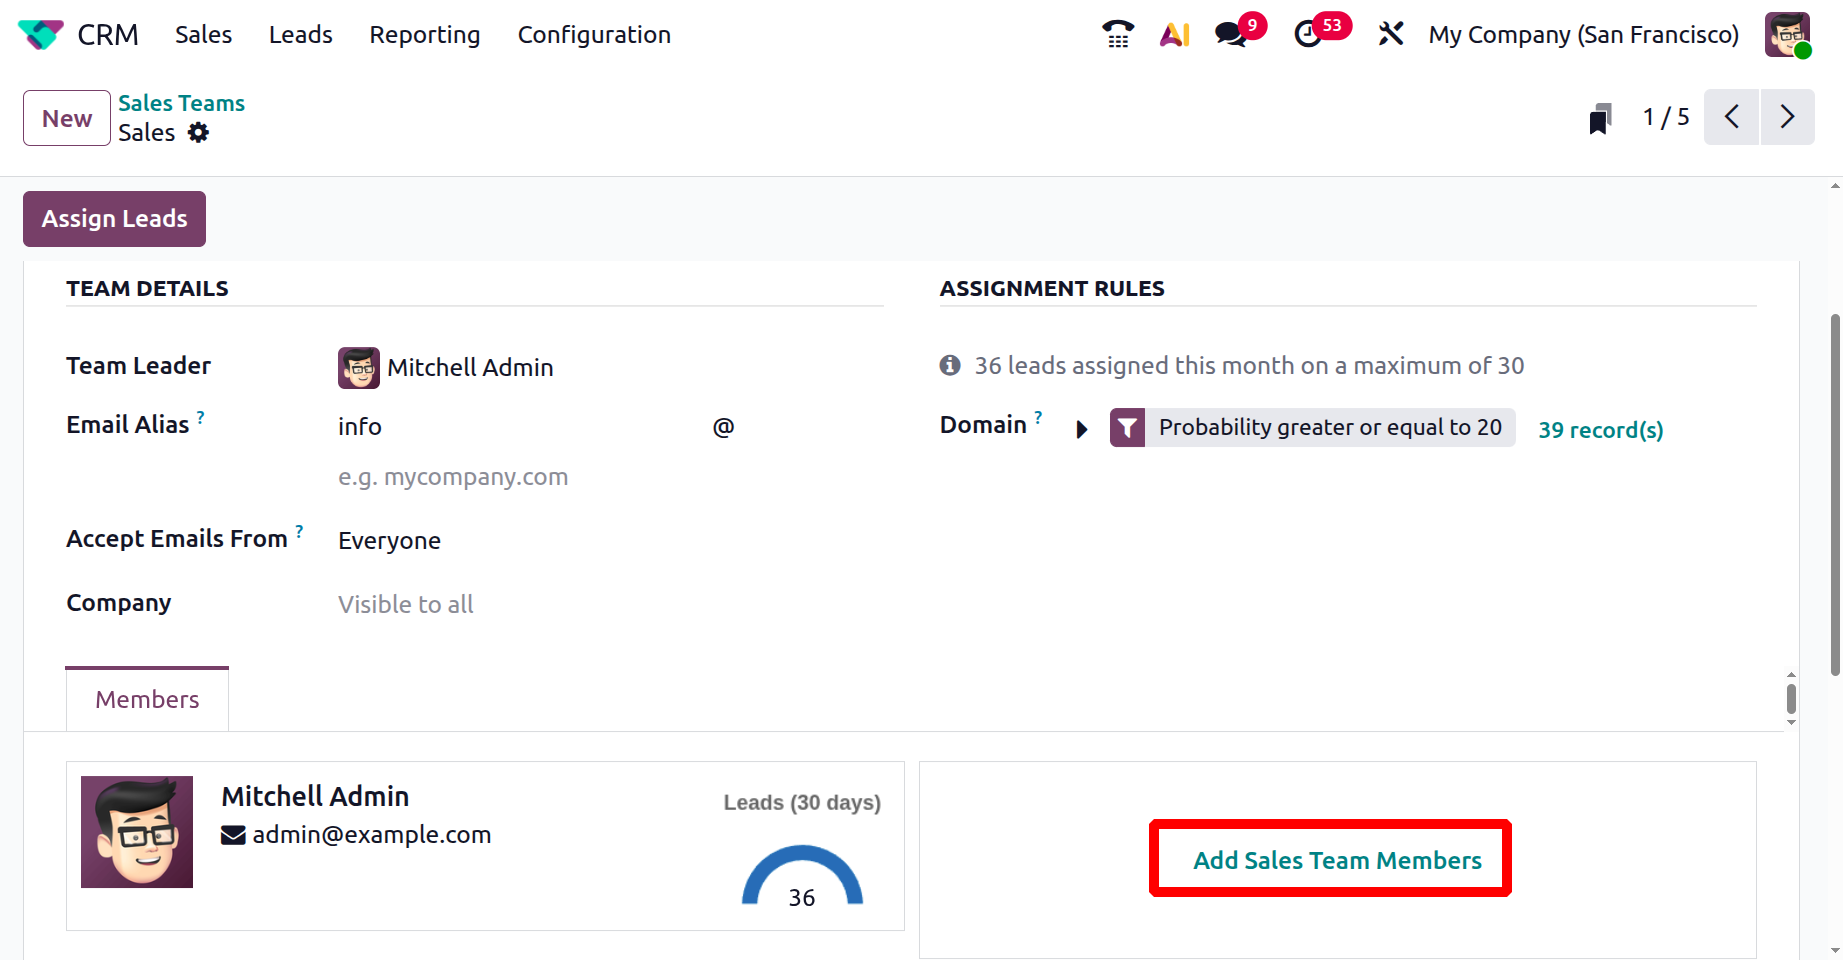Click the Email Alias info field

tap(520, 427)
